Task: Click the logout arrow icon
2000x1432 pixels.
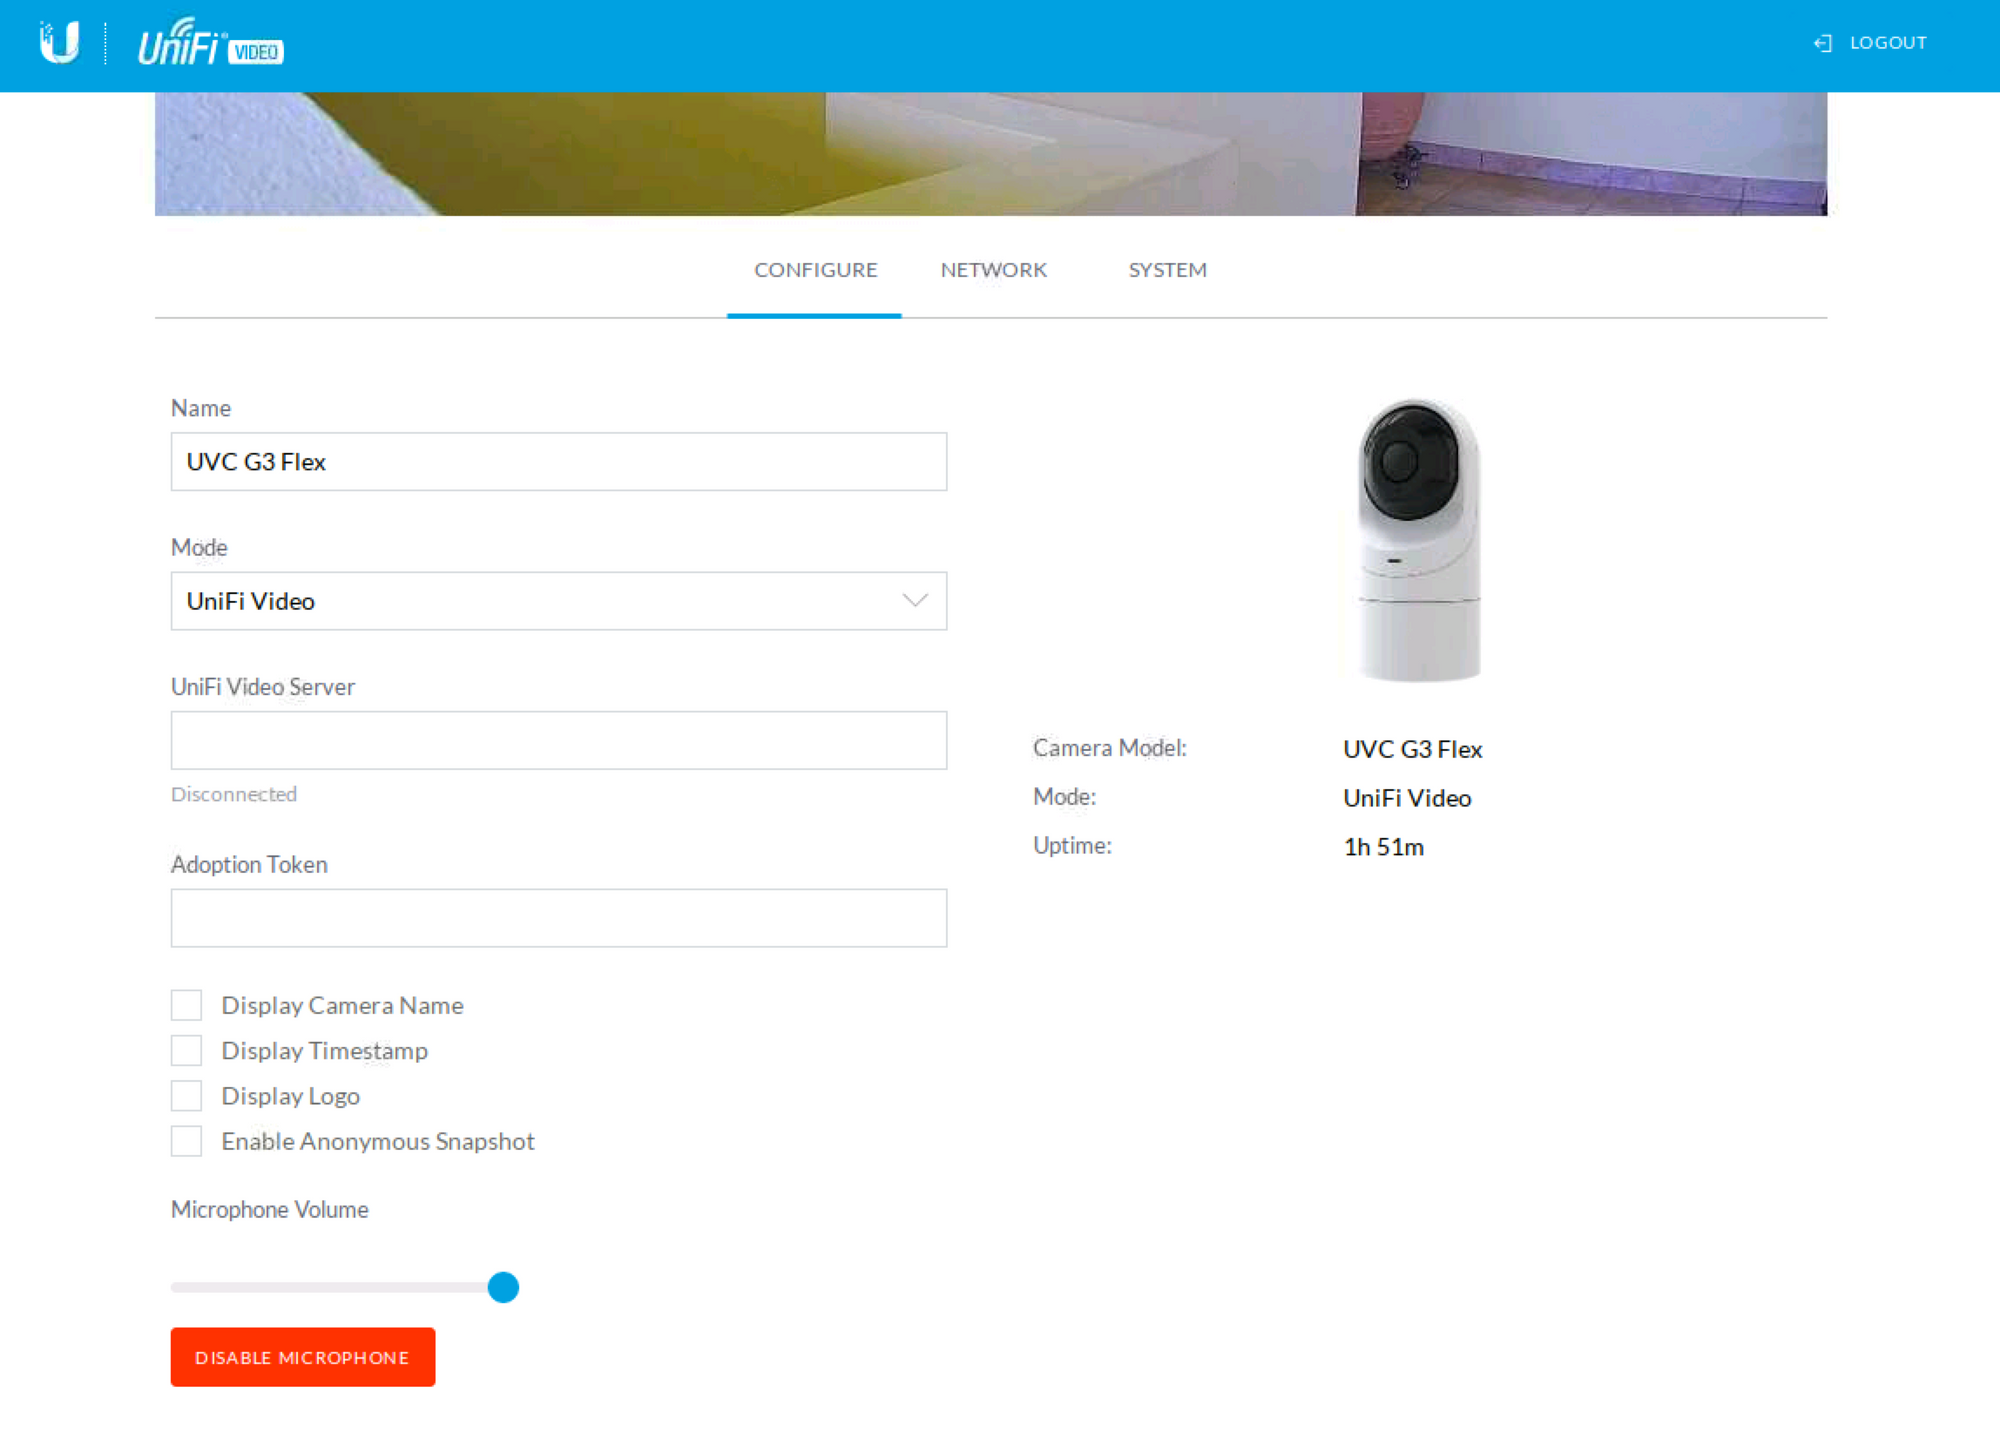Action: coord(1822,43)
